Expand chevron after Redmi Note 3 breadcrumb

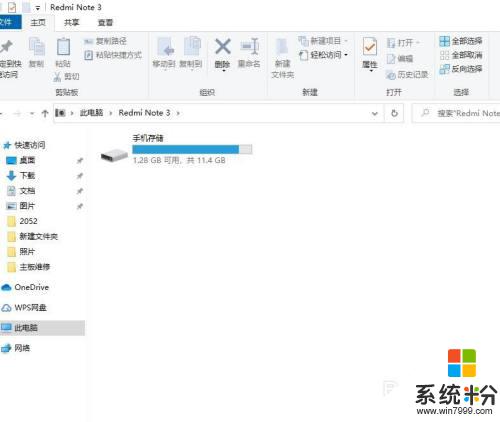coord(178,113)
